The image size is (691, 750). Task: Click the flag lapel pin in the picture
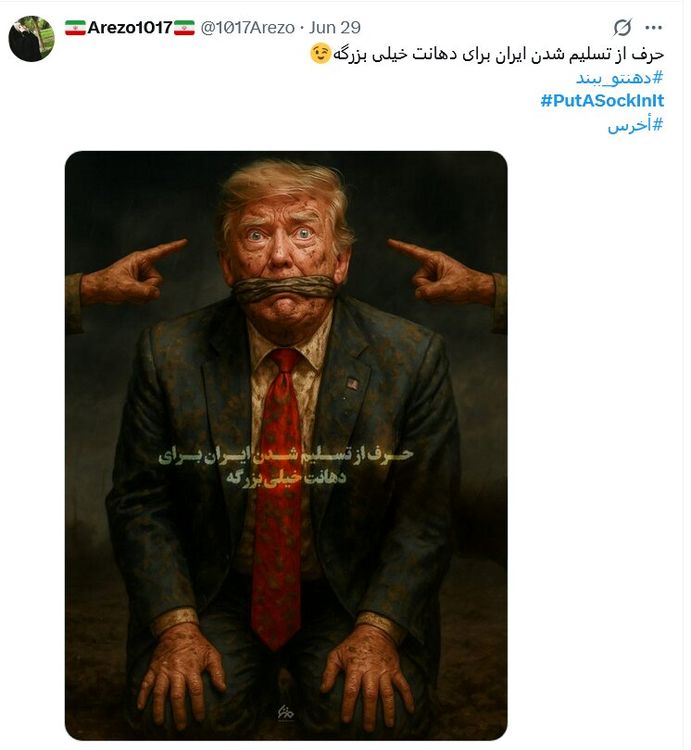coord(352,384)
